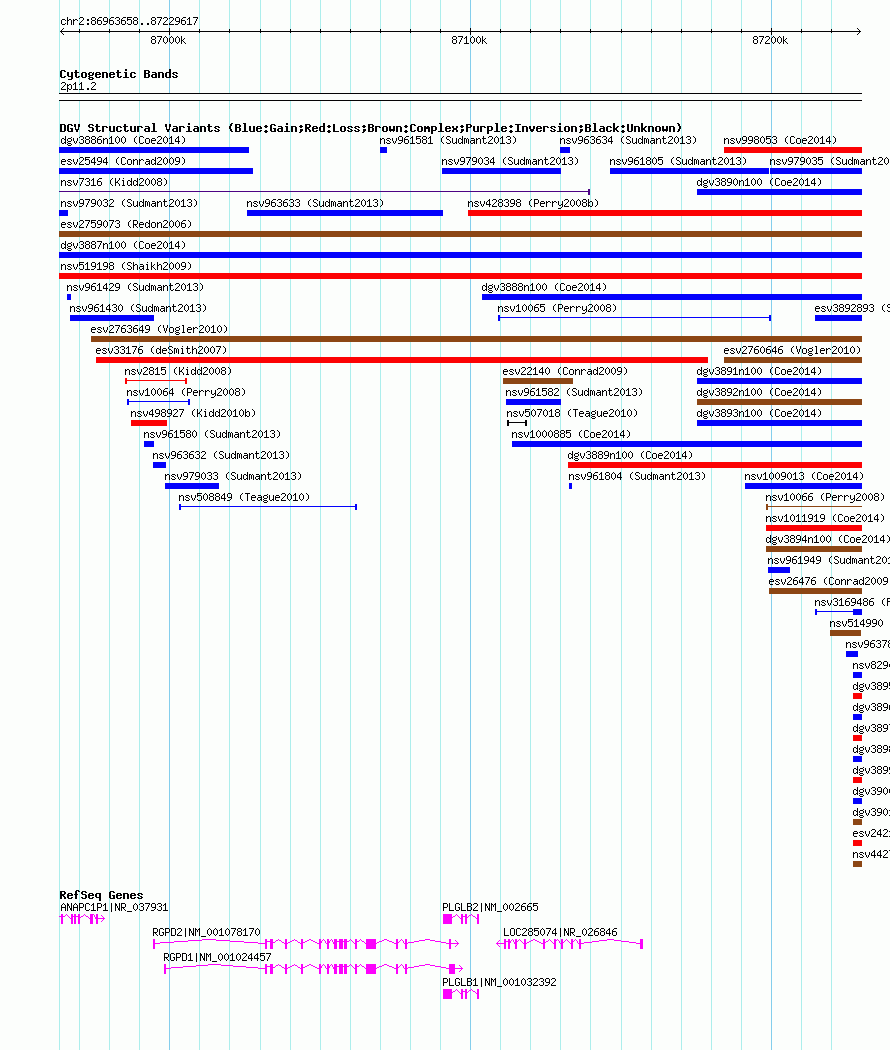Image resolution: width=890 pixels, height=1050 pixels.
Task: Click dgv3892n100 (Coe2014) brown bar
Action: click(x=779, y=402)
